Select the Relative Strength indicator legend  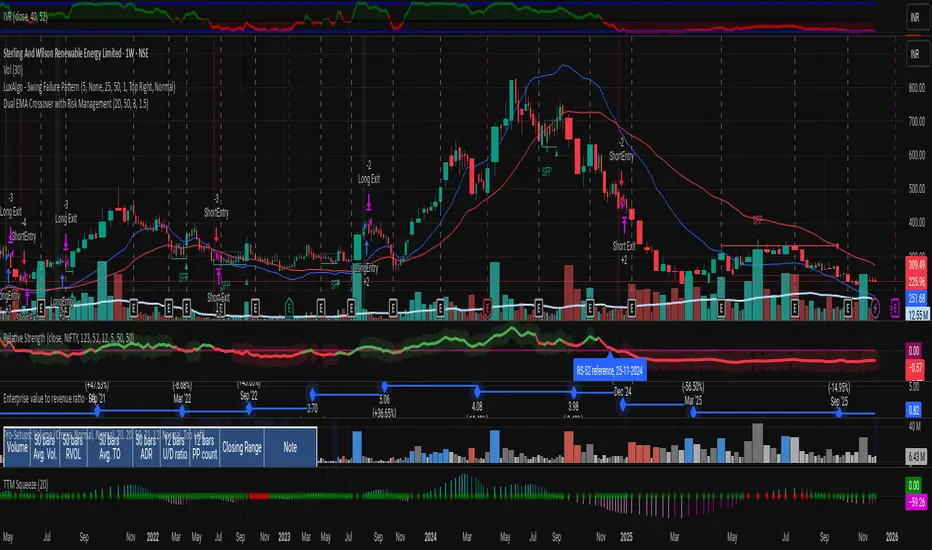(x=68, y=338)
